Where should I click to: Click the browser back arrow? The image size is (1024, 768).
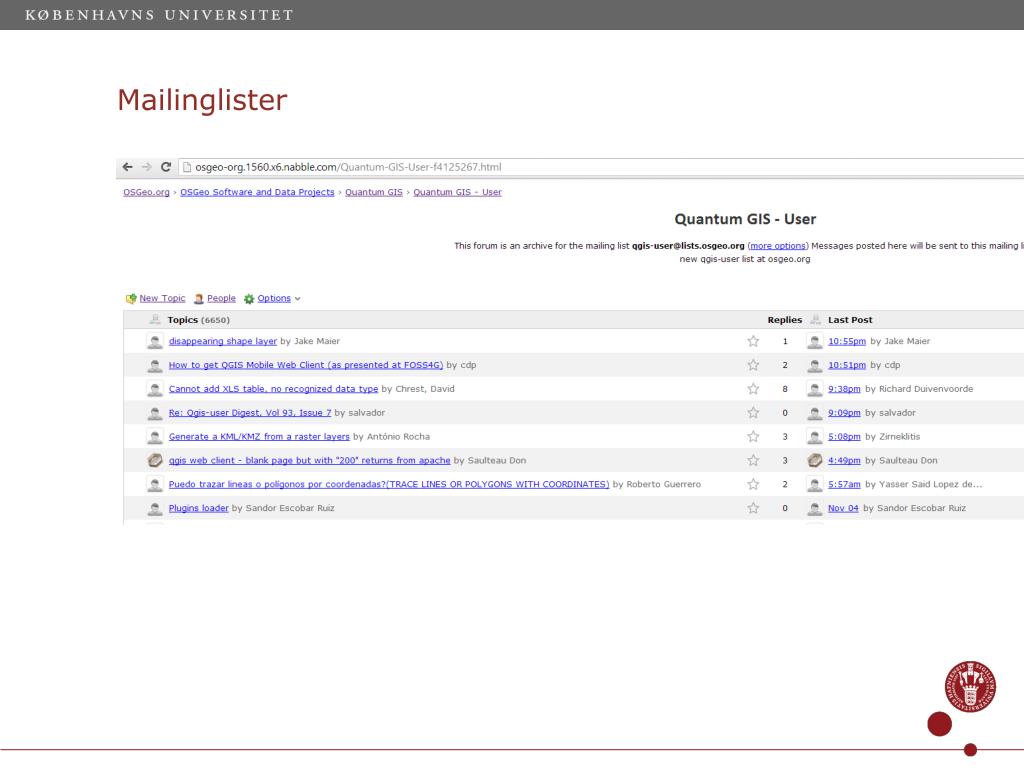(x=127, y=167)
